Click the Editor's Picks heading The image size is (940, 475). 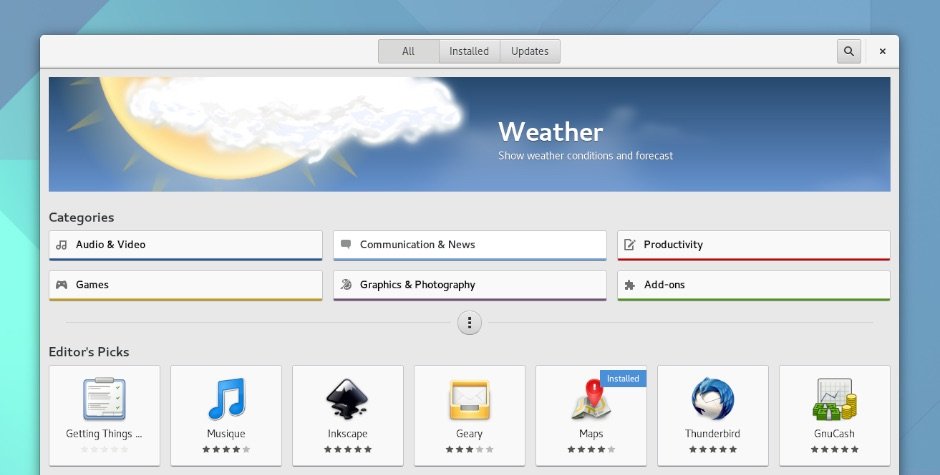coord(89,352)
